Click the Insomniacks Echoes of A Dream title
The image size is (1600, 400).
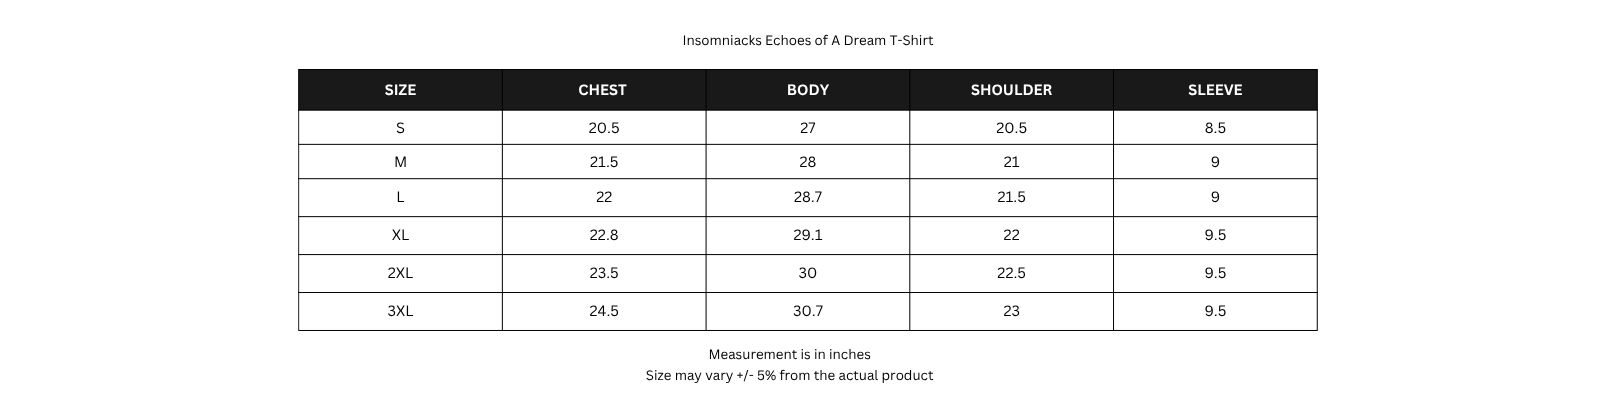pos(808,41)
